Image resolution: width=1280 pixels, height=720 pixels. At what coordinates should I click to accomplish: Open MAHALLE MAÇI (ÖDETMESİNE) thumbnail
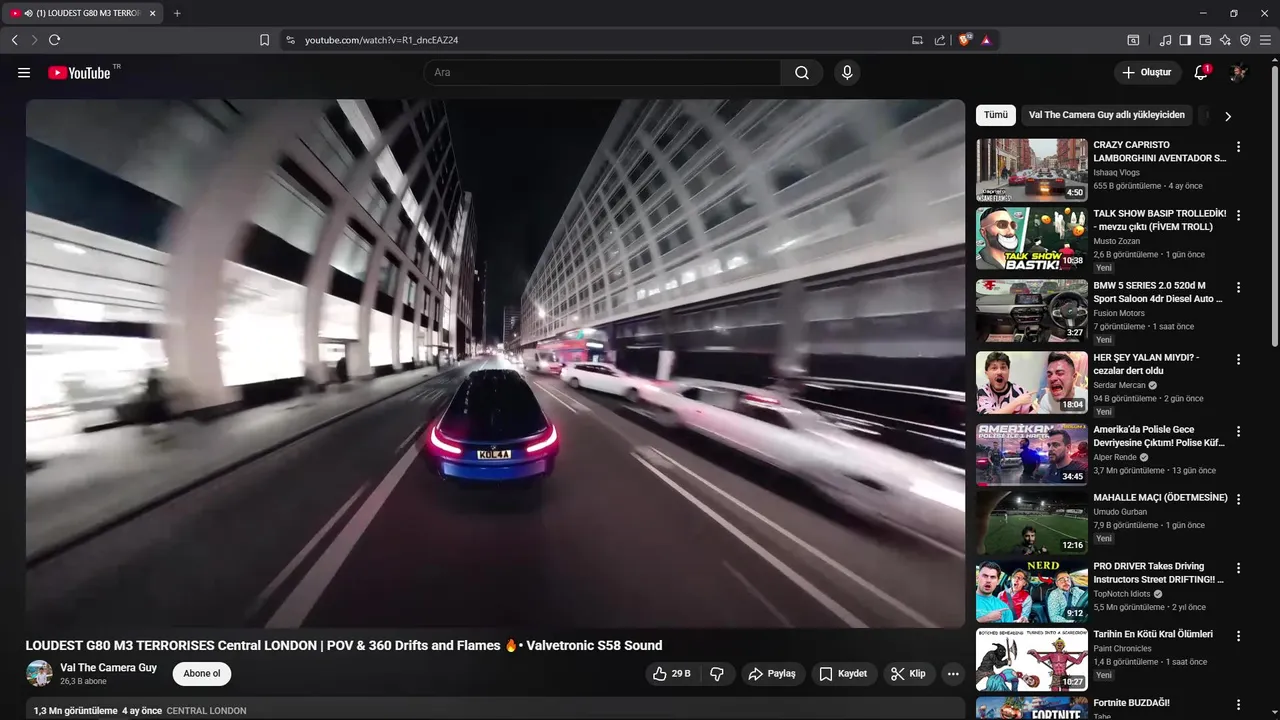[x=1032, y=522]
